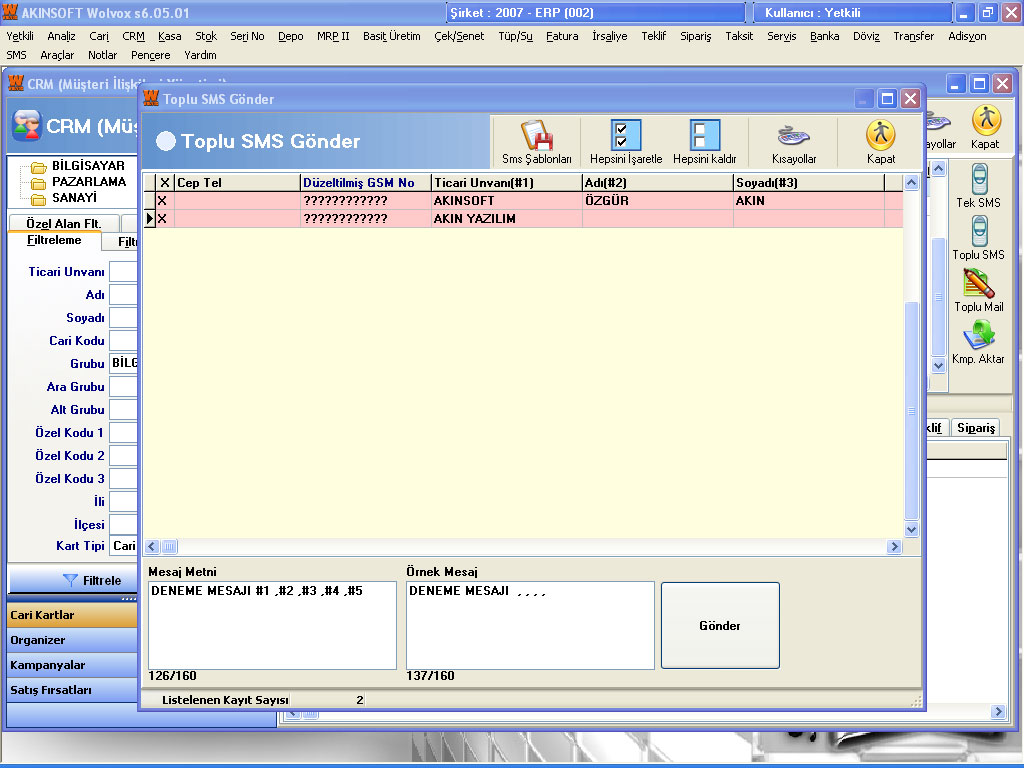Select the AKINSOFT company name cell
1024x768 pixels.
(507, 200)
